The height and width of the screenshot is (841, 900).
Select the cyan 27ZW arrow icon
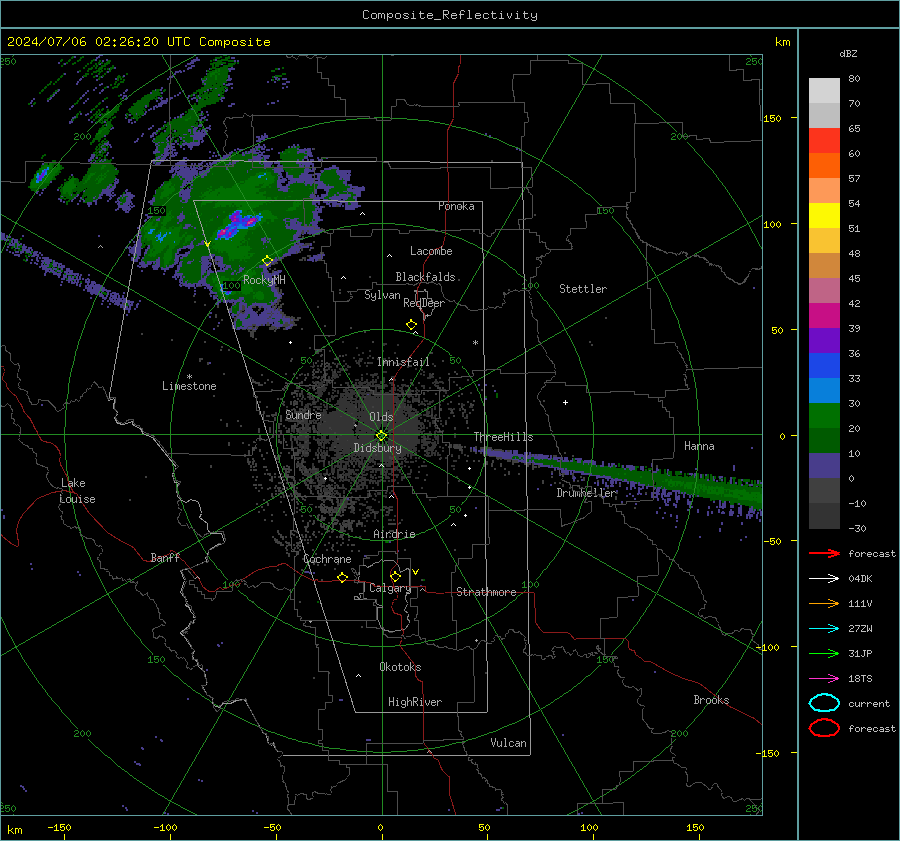[824, 629]
